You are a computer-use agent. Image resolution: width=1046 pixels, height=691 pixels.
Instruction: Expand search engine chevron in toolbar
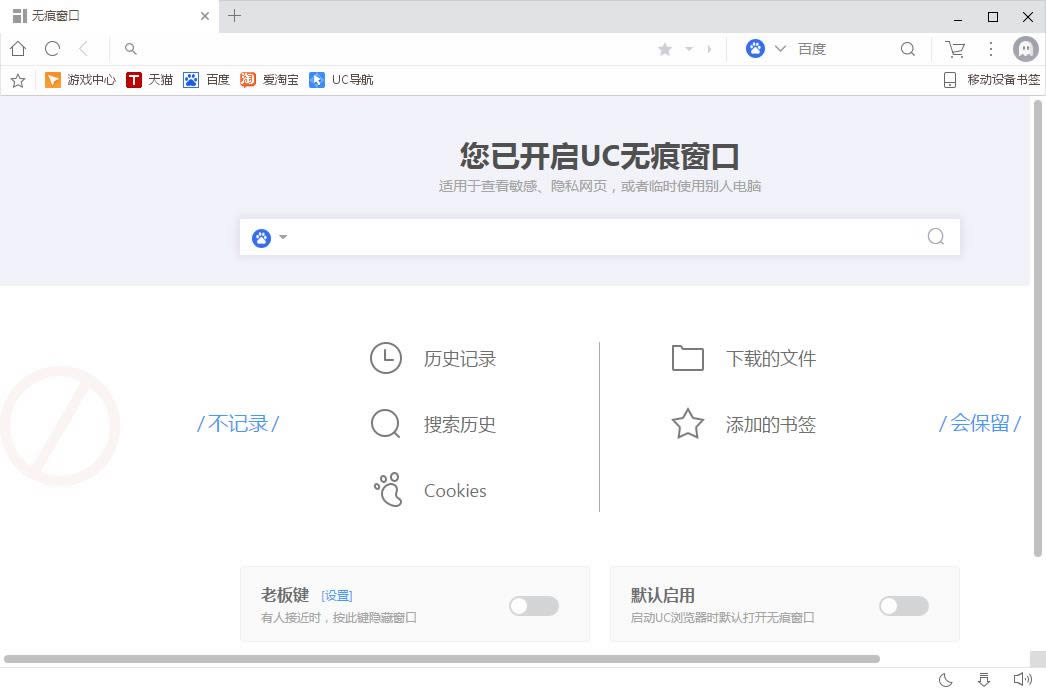780,49
